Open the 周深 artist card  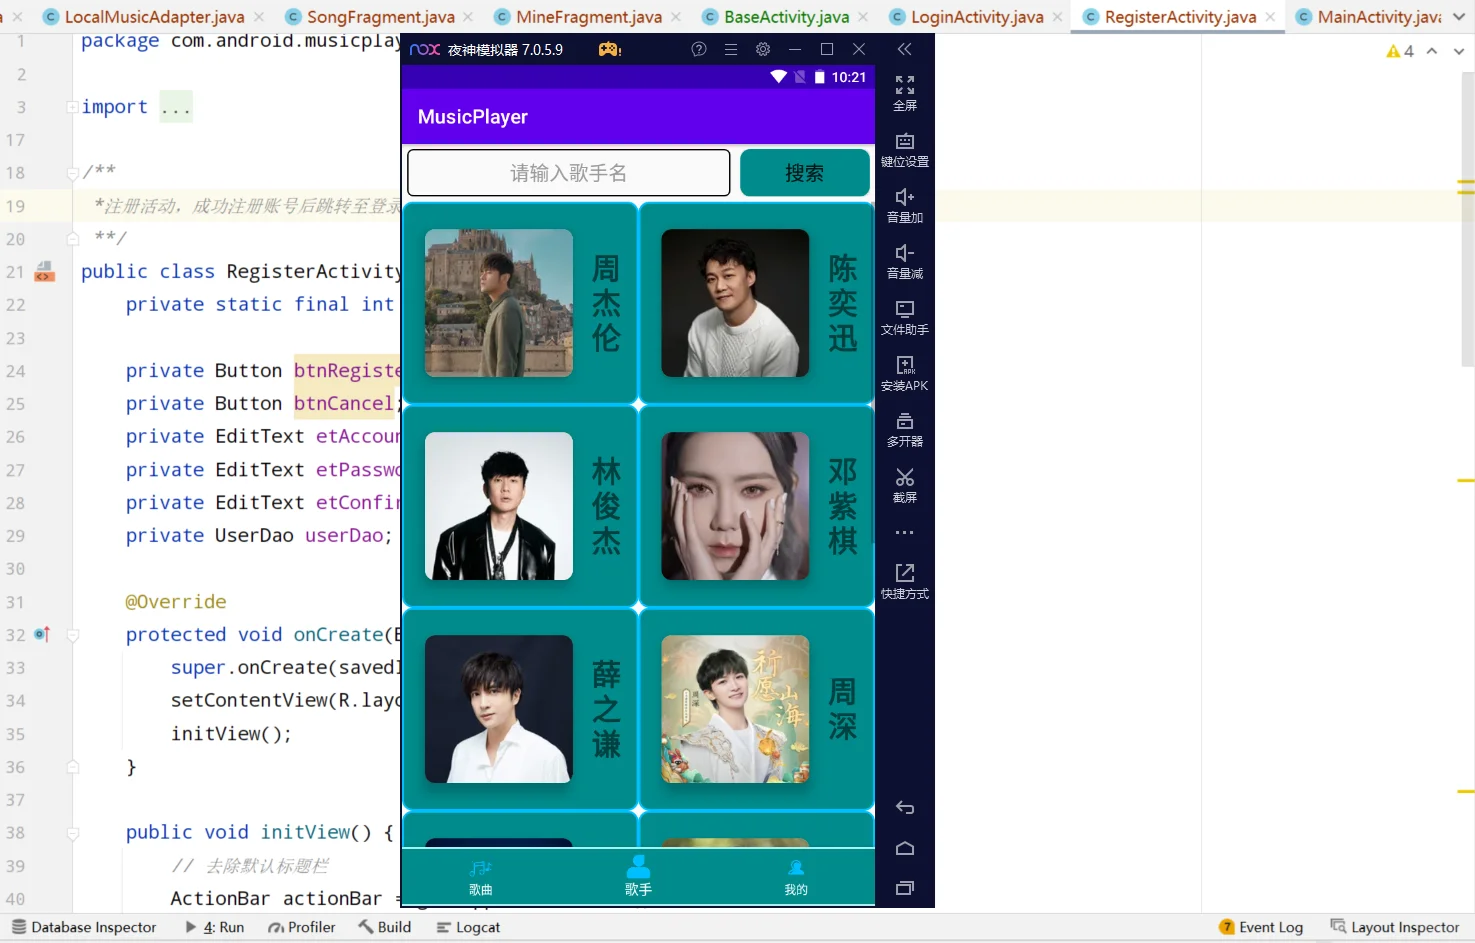pos(757,709)
